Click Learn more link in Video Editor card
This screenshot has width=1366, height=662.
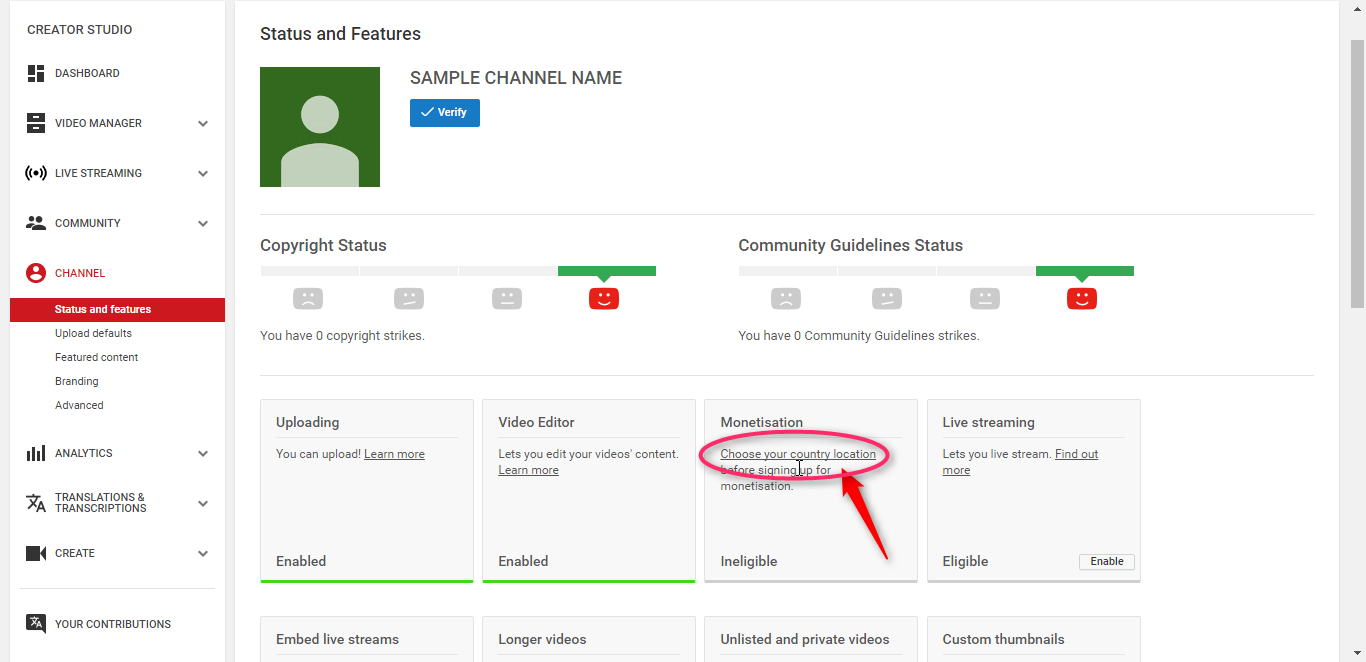pyautogui.click(x=528, y=470)
